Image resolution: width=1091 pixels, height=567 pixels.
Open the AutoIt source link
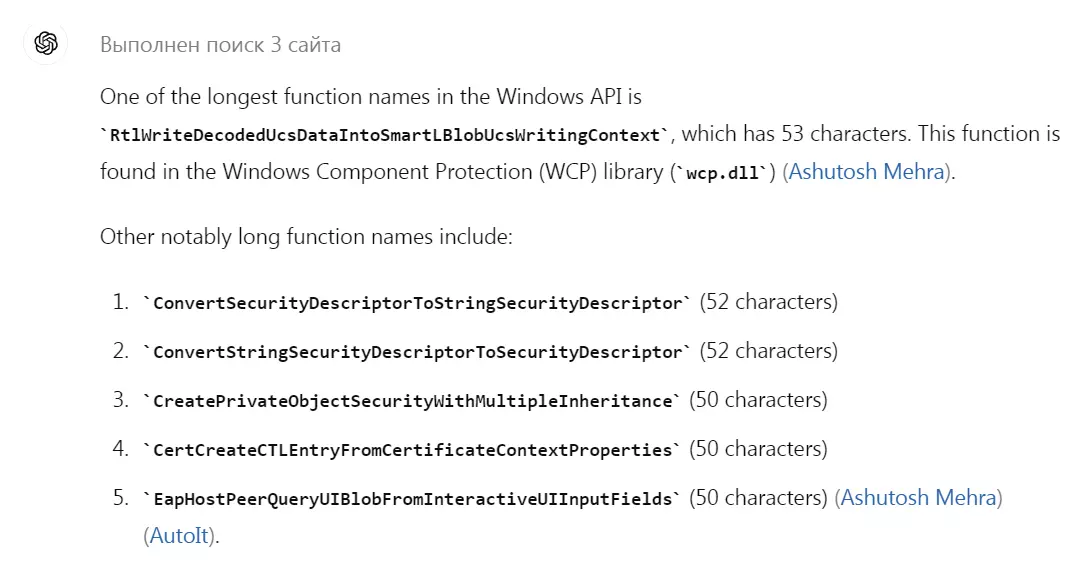click(179, 536)
